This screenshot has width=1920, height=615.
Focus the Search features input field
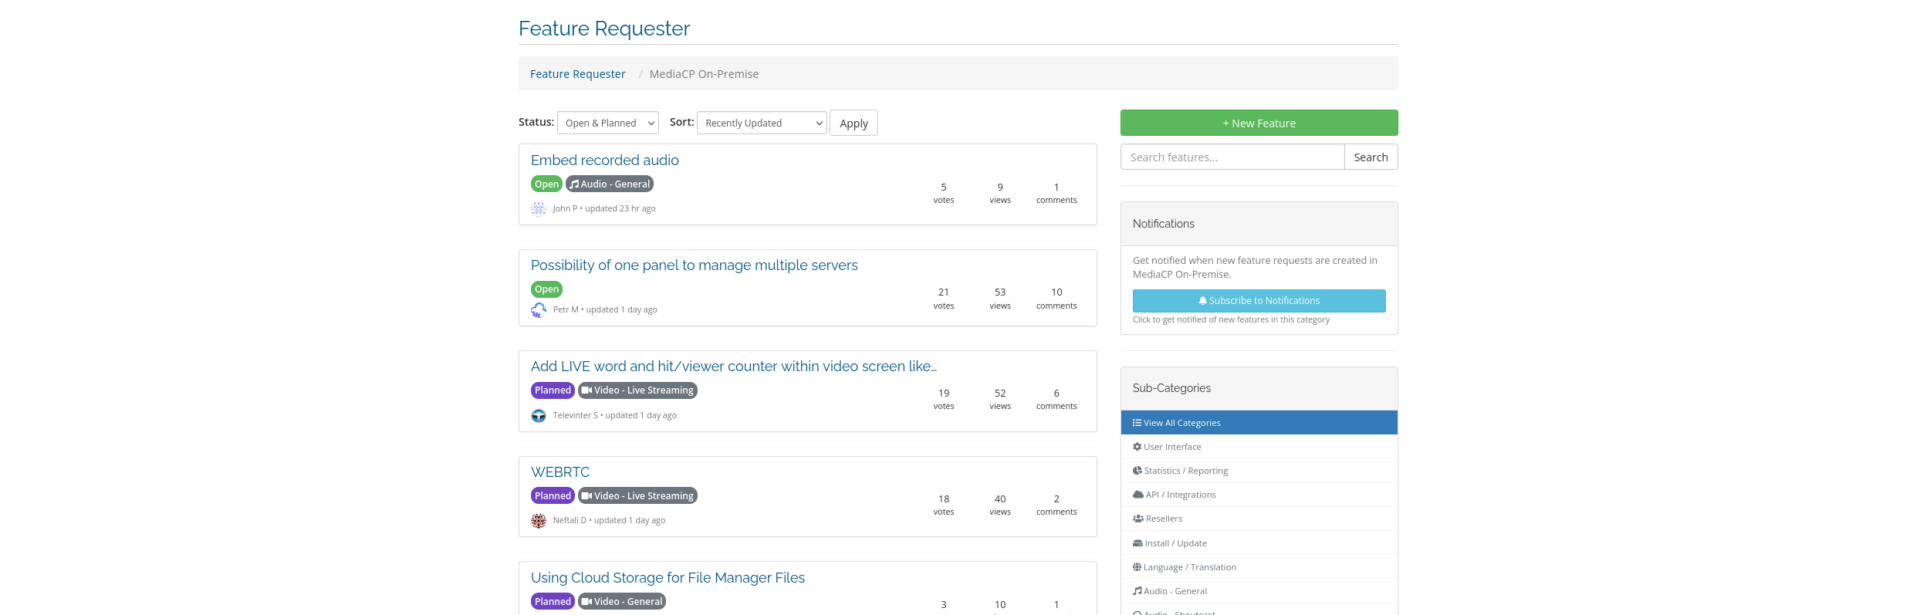tap(1231, 157)
